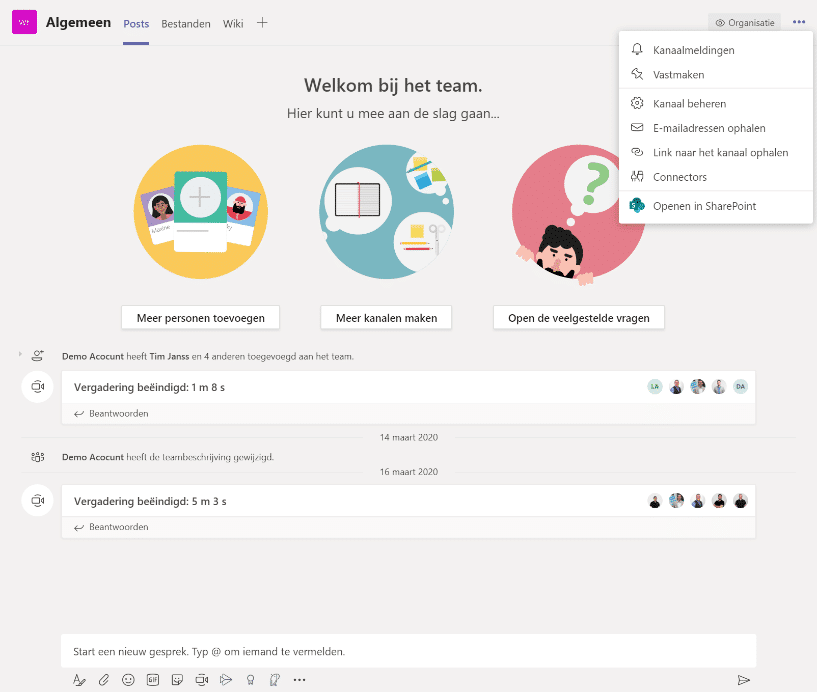Open Connectors from the menu

(716, 177)
